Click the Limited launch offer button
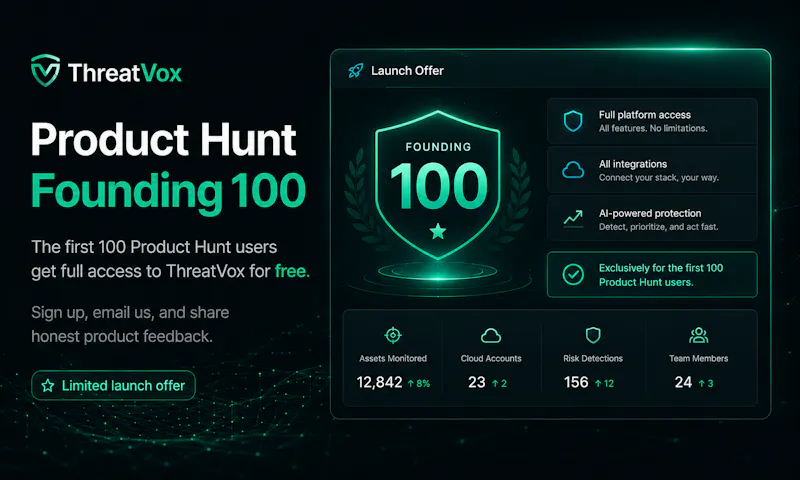The image size is (800, 480). click(113, 386)
